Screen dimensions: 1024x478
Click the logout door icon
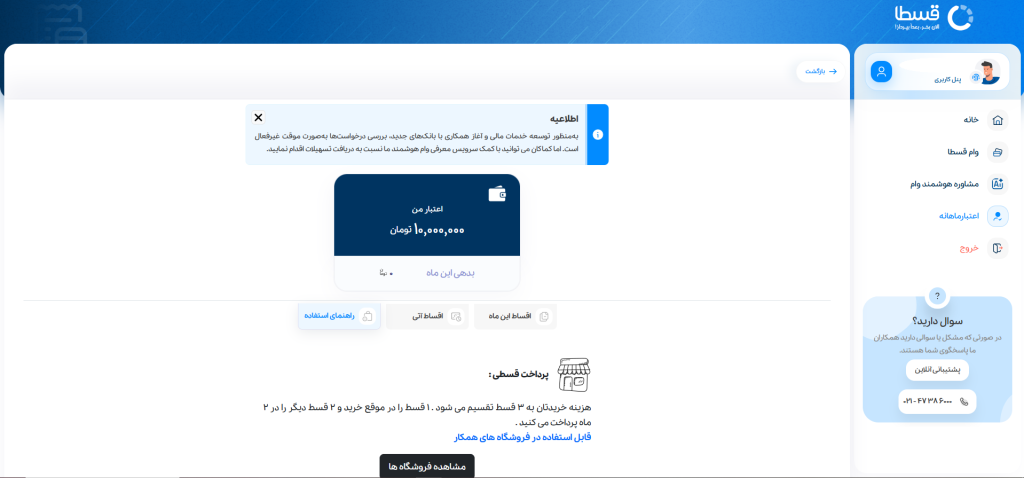click(997, 248)
